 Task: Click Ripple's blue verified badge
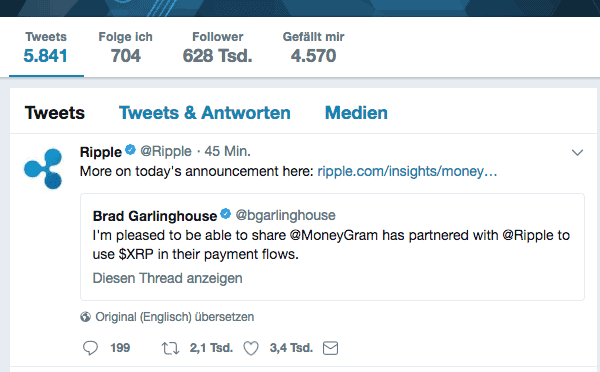click(x=130, y=150)
